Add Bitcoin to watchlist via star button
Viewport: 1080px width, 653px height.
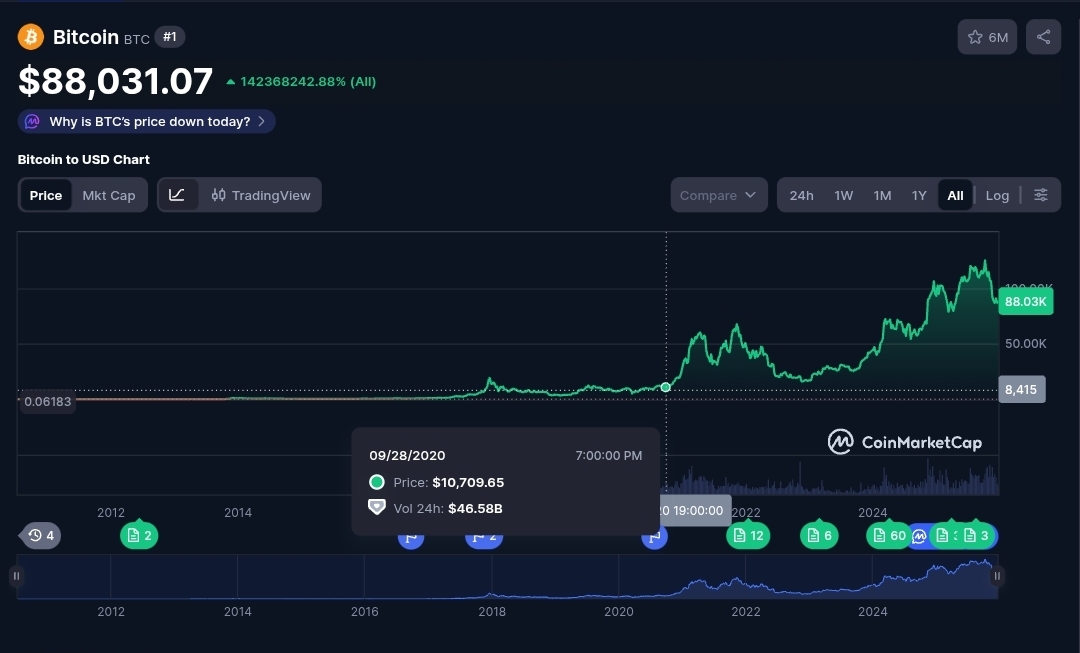[x=987, y=37]
